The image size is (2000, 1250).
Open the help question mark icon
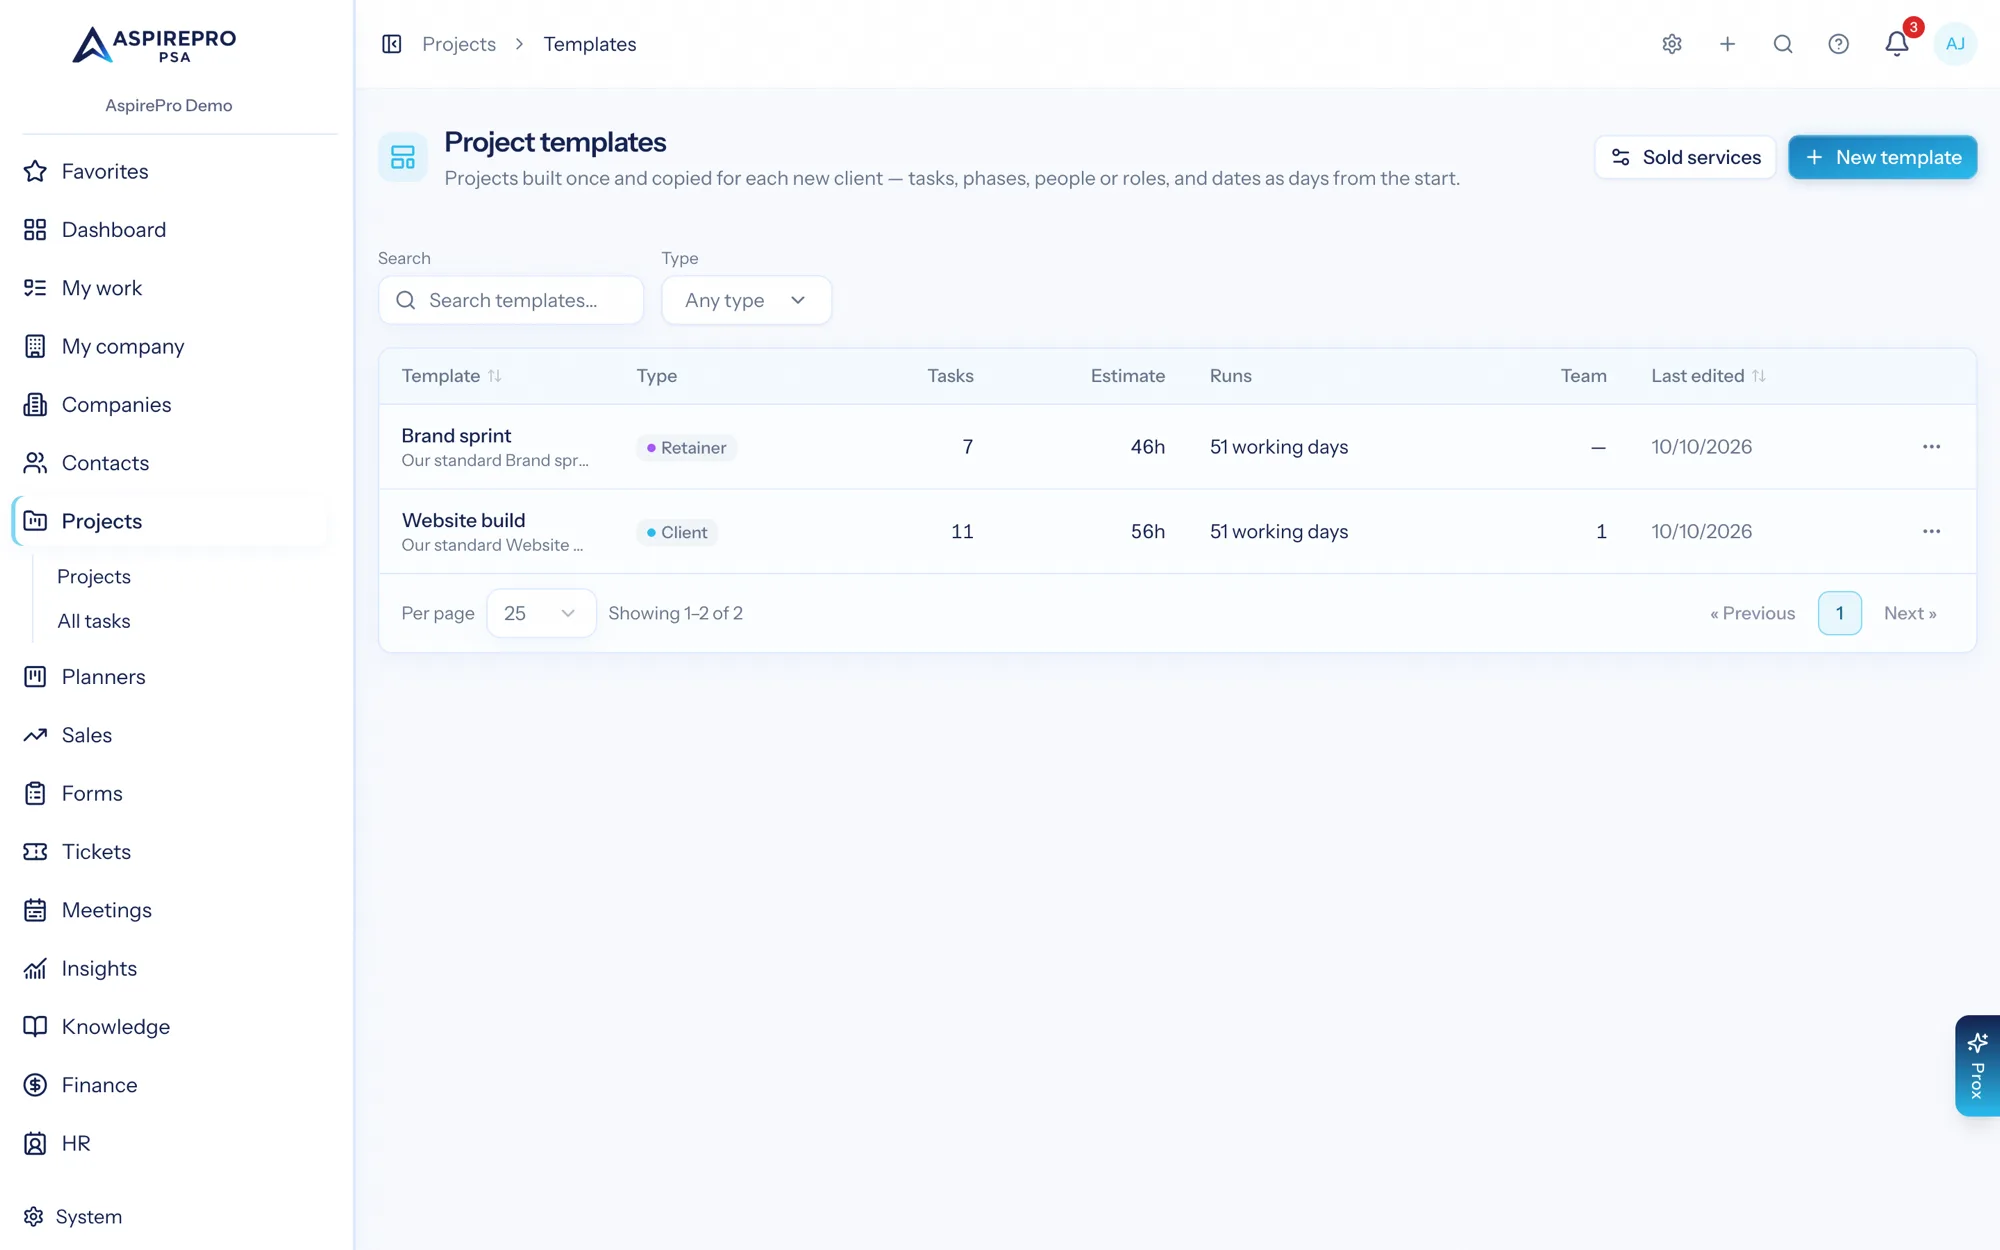click(x=1839, y=44)
